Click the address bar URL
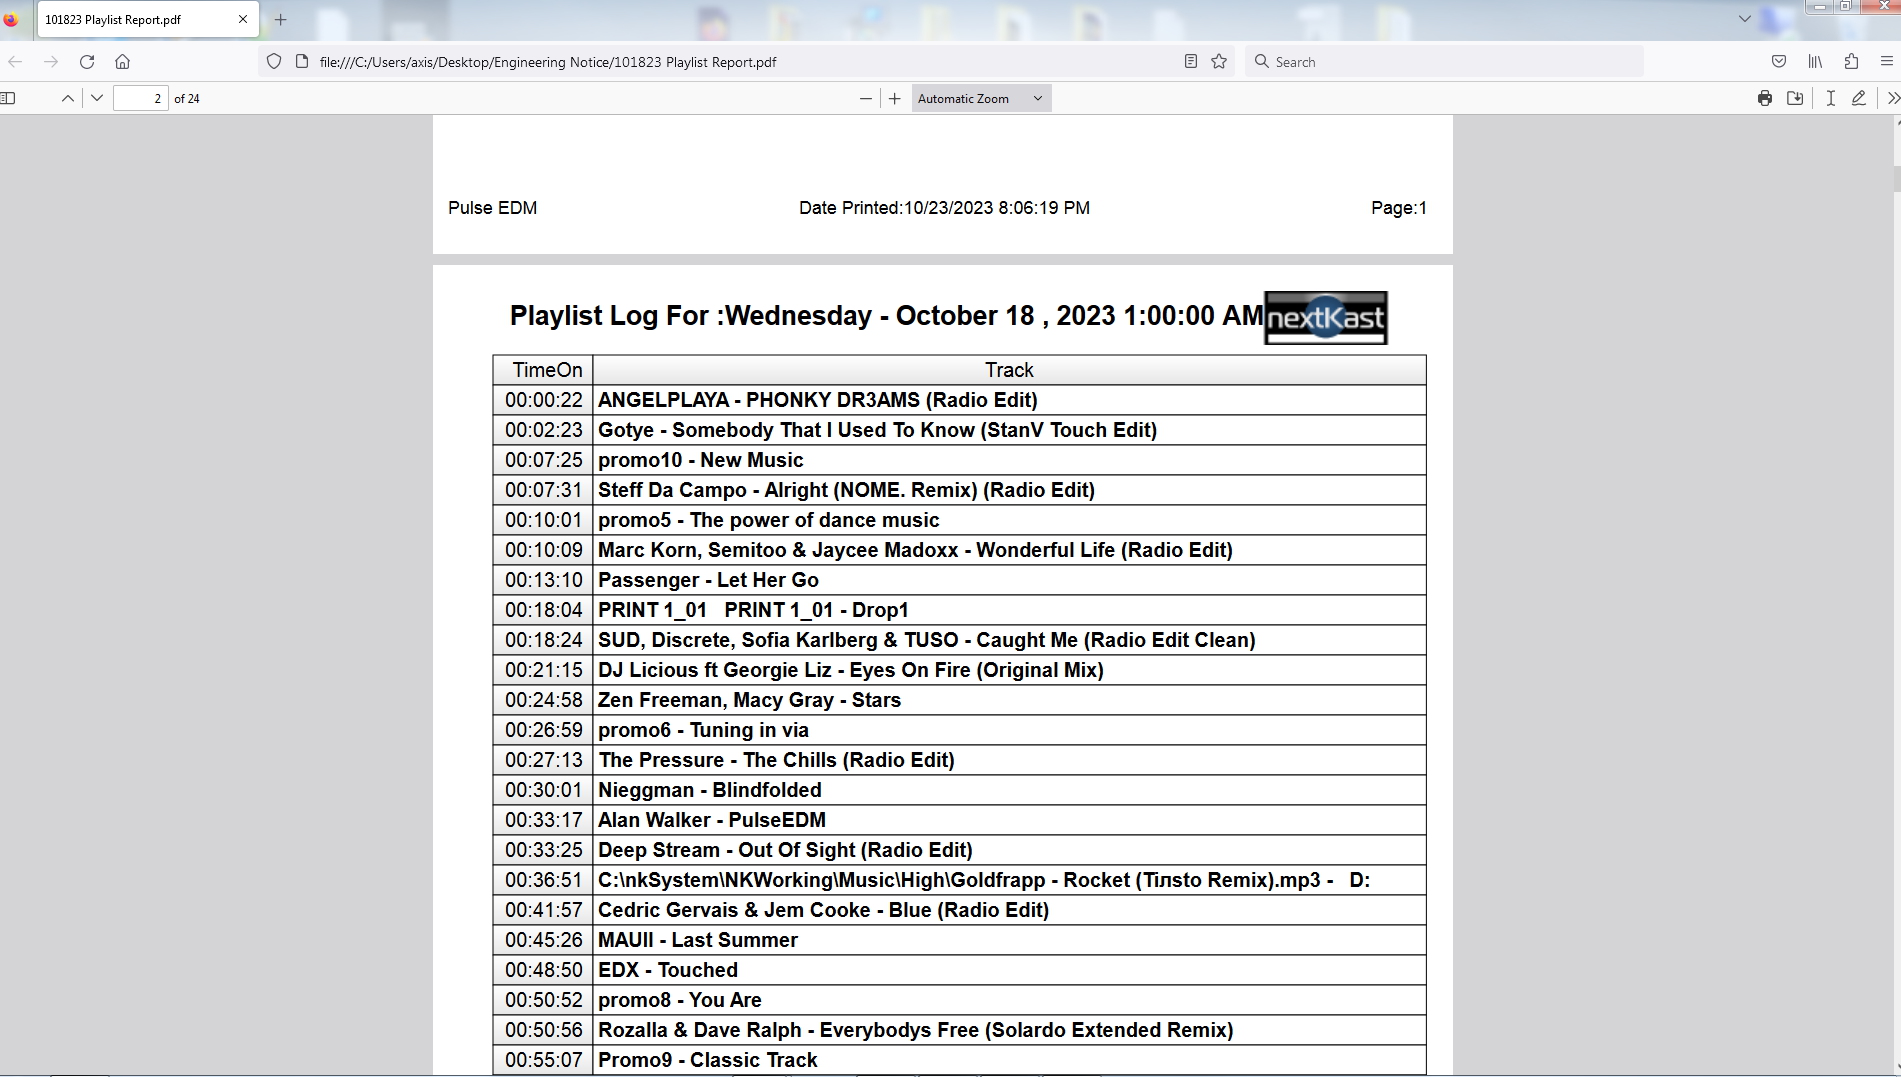 pyautogui.click(x=548, y=62)
